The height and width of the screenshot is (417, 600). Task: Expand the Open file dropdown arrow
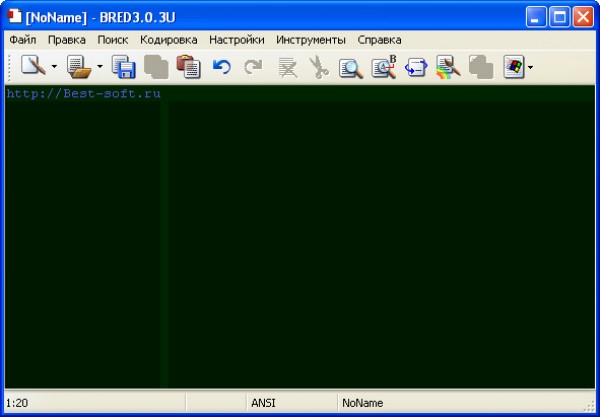point(100,68)
